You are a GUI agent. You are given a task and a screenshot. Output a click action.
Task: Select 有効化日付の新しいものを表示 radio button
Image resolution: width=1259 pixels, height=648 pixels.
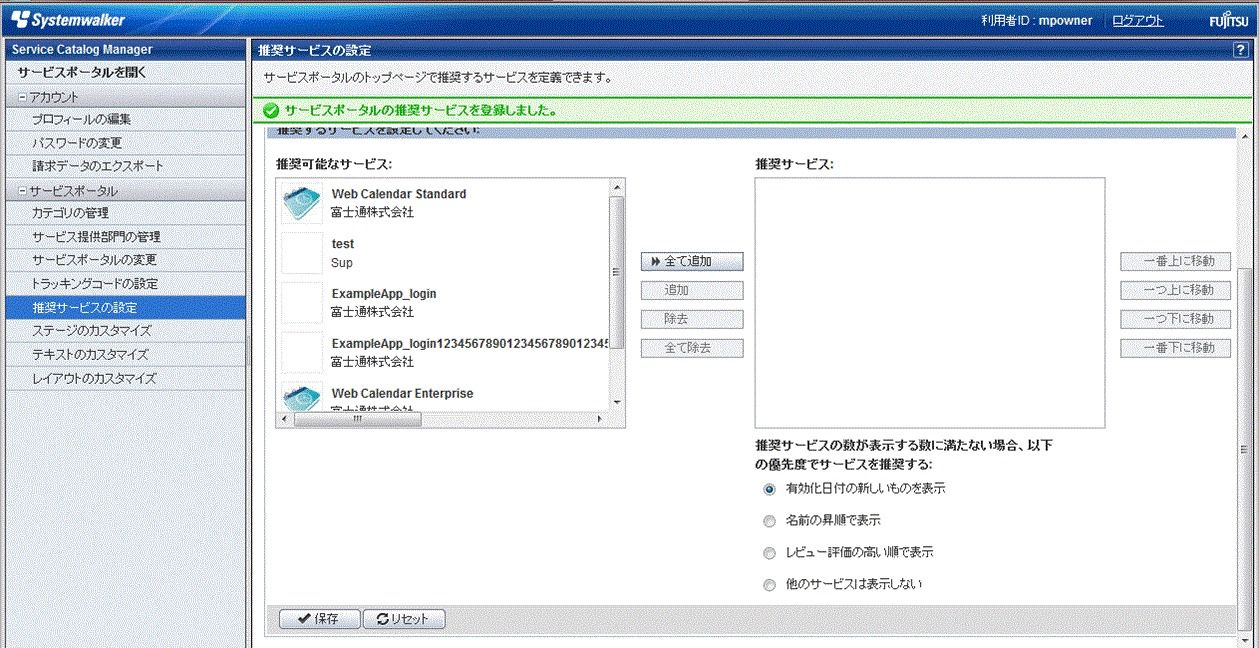769,489
